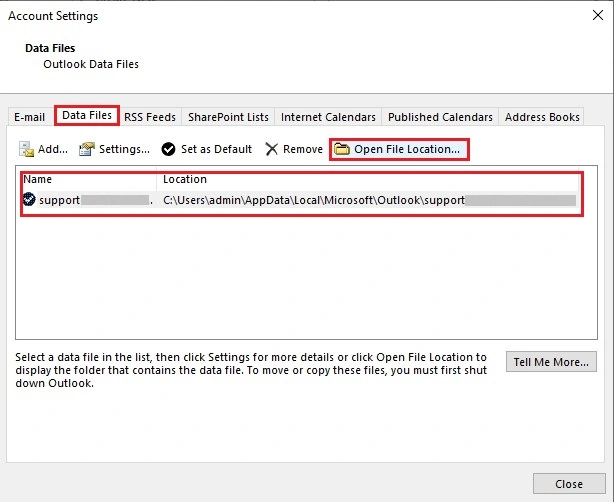Click the Open File Location folder icon
Screen dimensions: 614x502
click(x=342, y=149)
